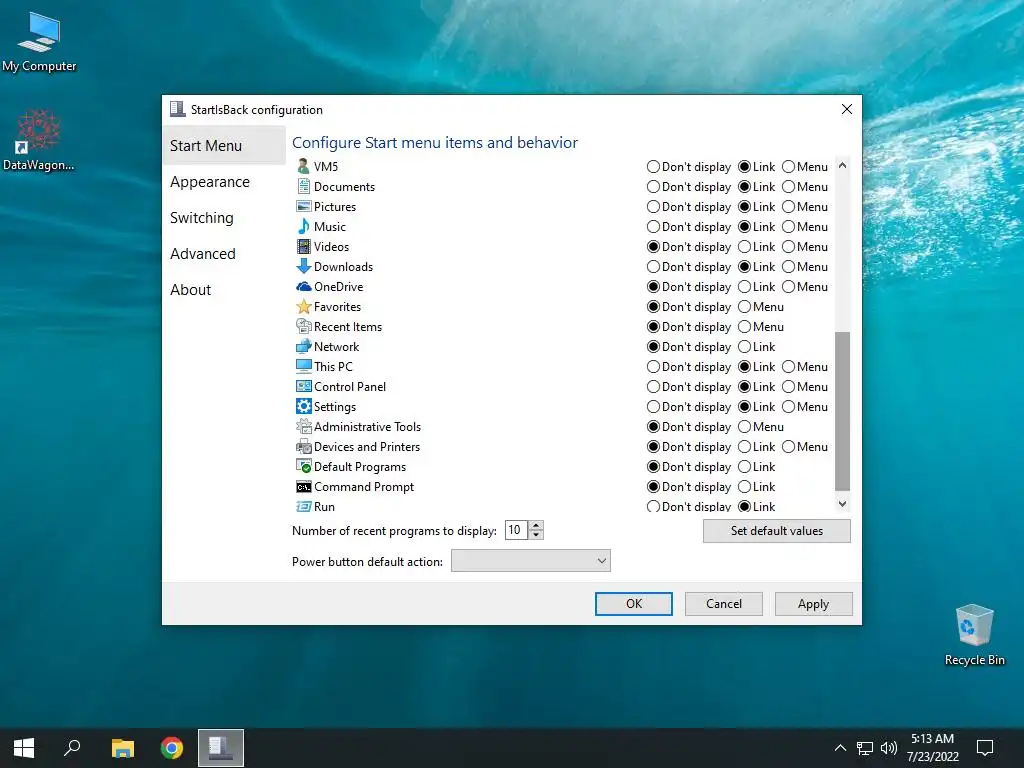Click the Control Panel icon
The width and height of the screenshot is (1024, 768).
303,387
